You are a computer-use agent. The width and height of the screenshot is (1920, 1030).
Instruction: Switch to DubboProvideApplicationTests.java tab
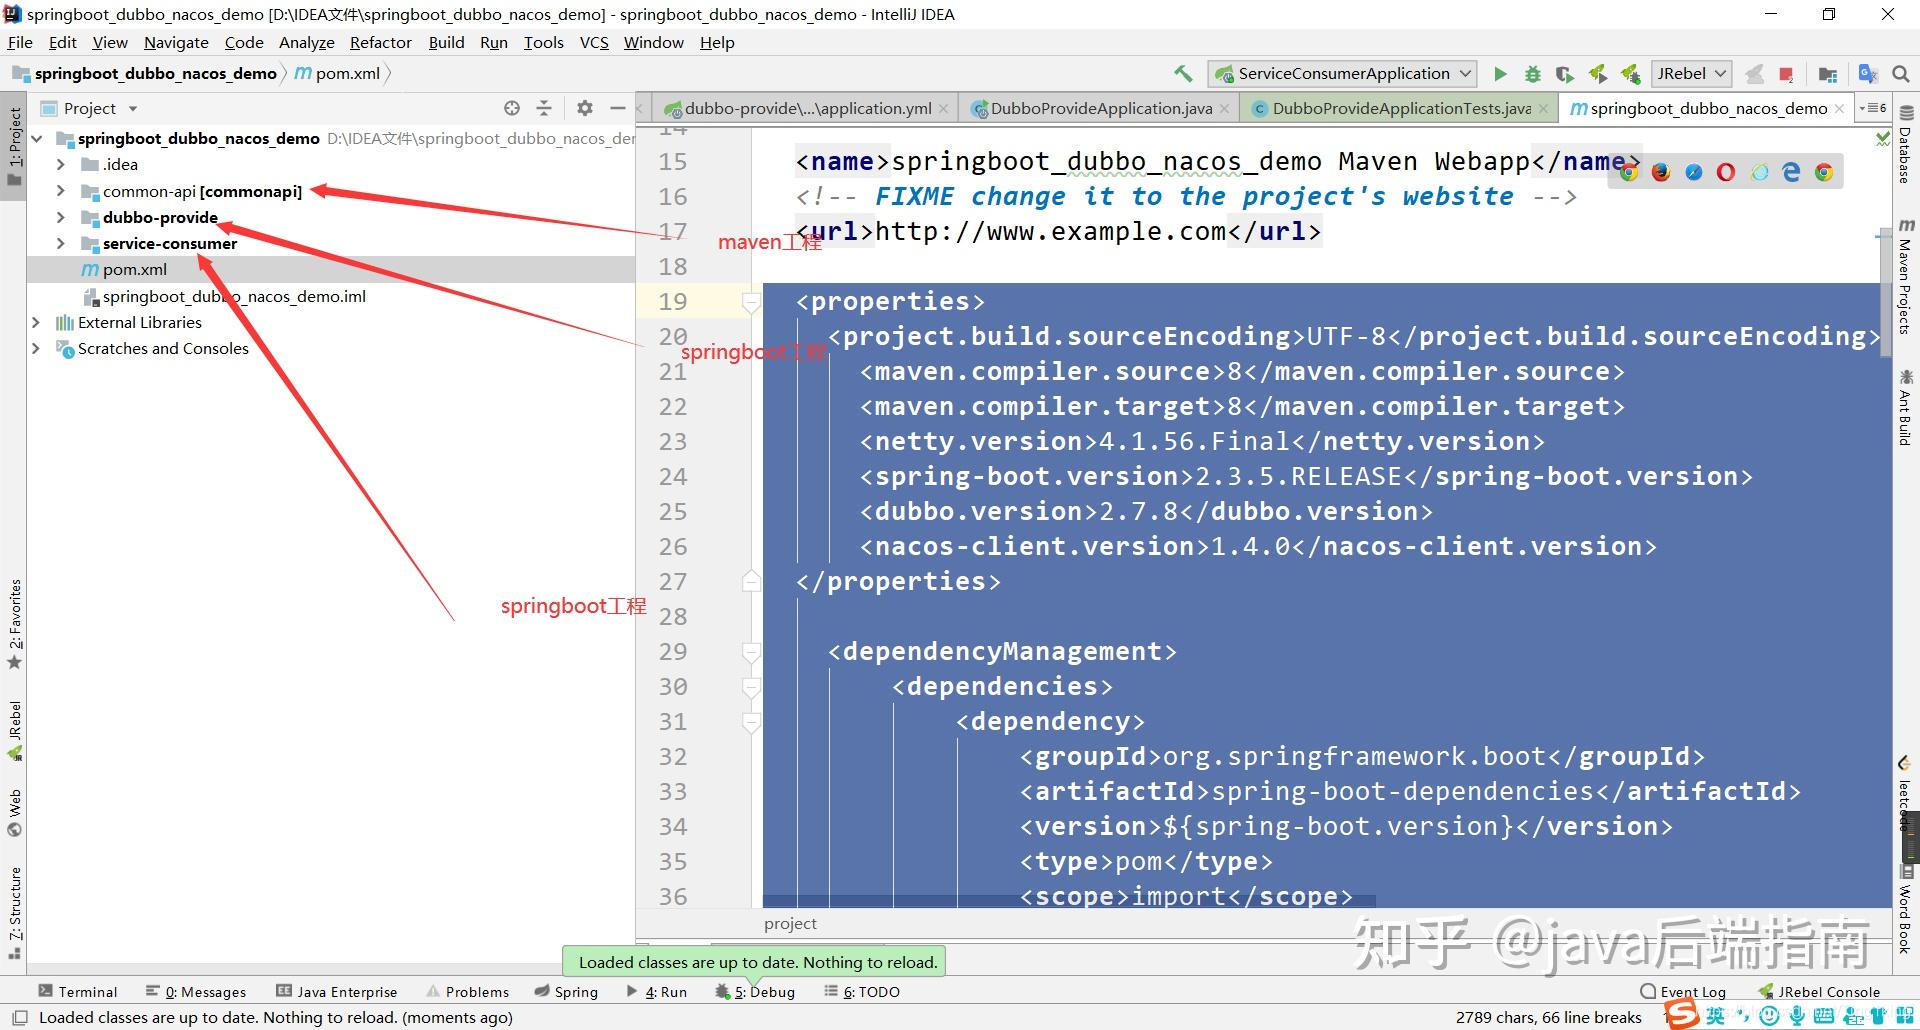tap(1400, 108)
